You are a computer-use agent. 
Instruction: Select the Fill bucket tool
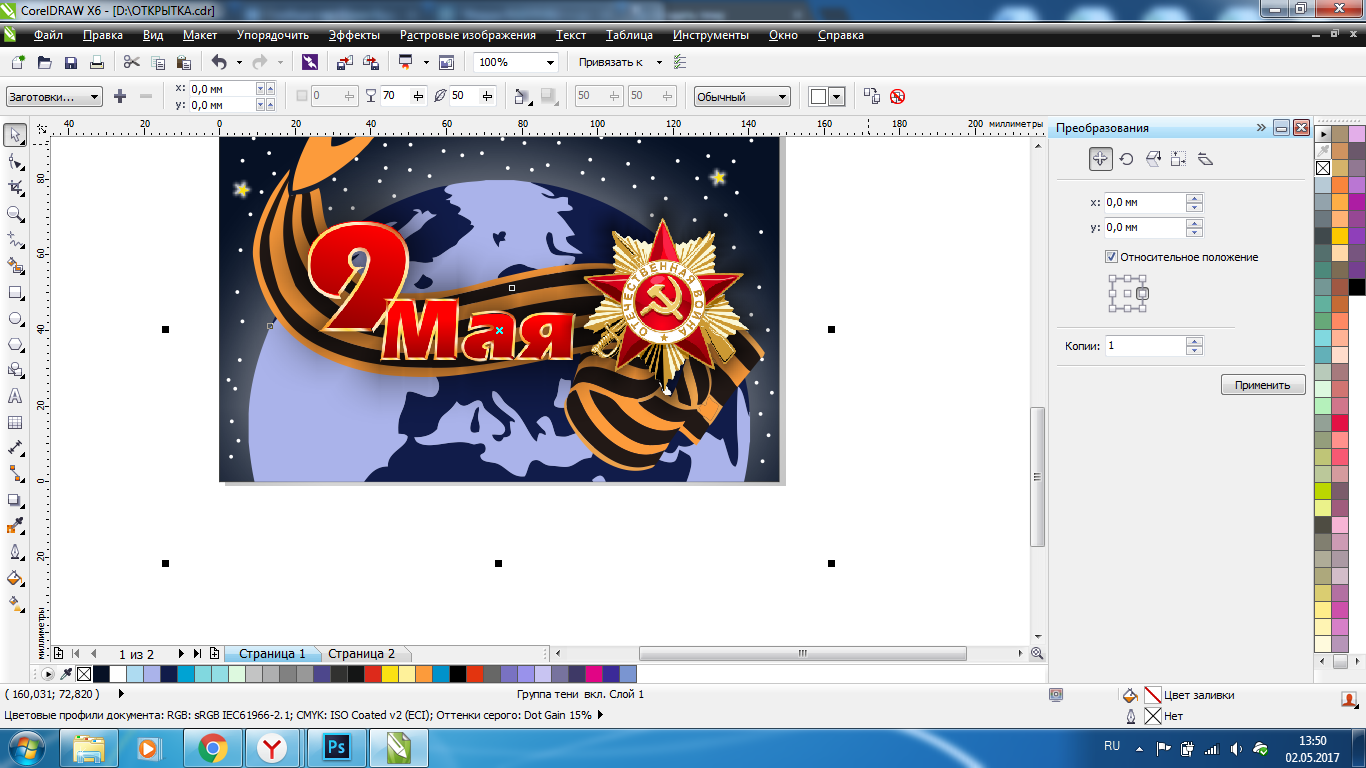(15, 578)
